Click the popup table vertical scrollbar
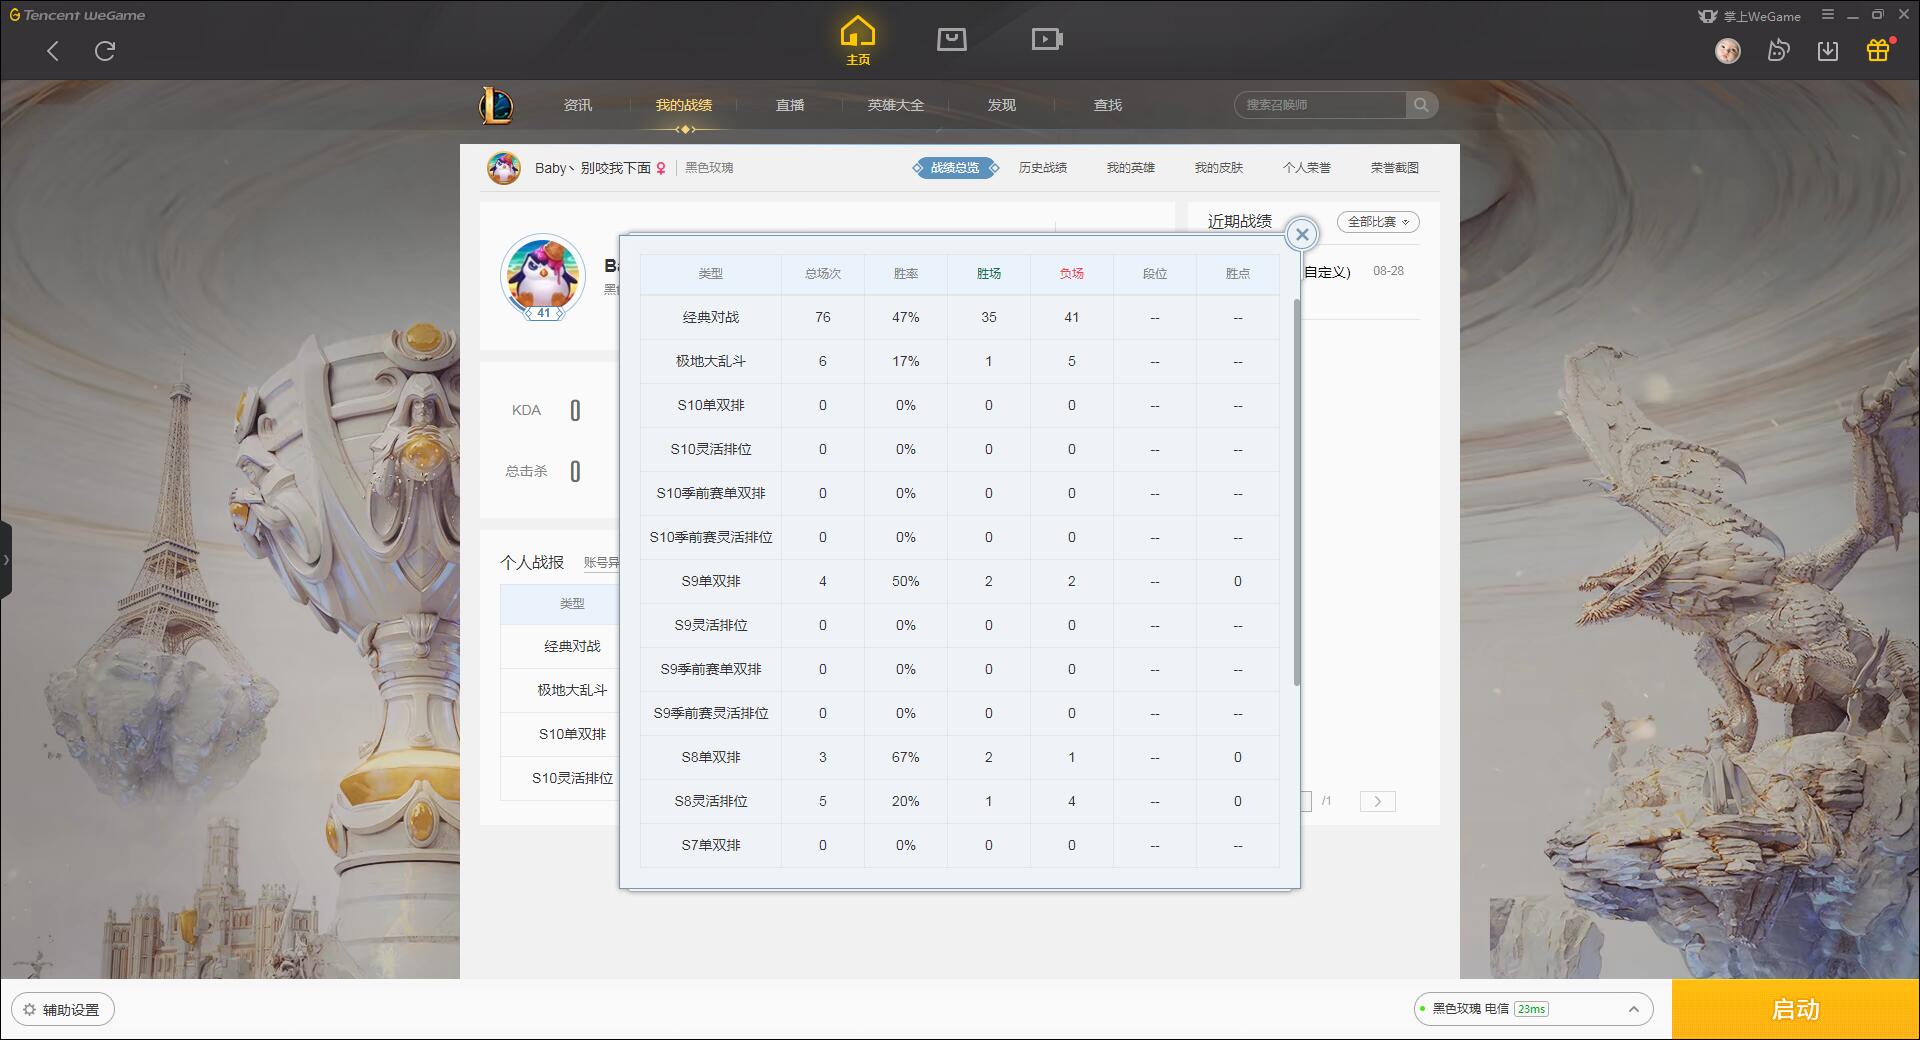1920x1040 pixels. [1297, 490]
